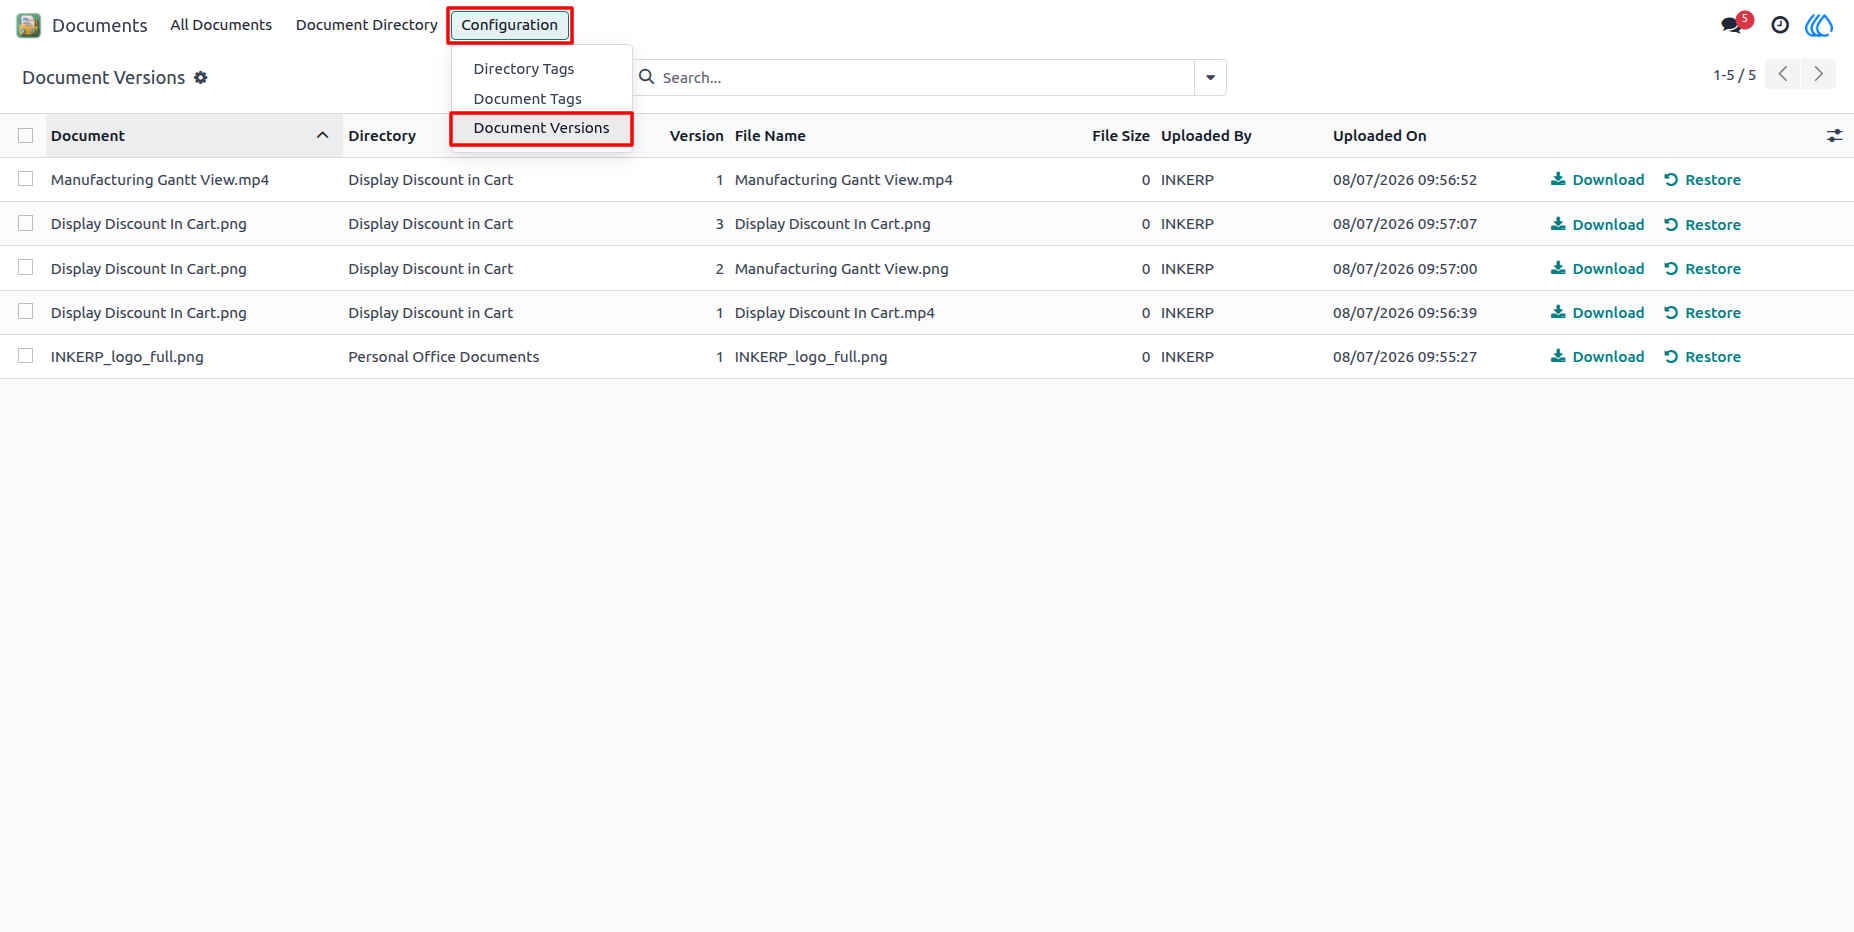Open the optional columns adjust icon
This screenshot has height=932, width=1854.
coord(1834,135)
